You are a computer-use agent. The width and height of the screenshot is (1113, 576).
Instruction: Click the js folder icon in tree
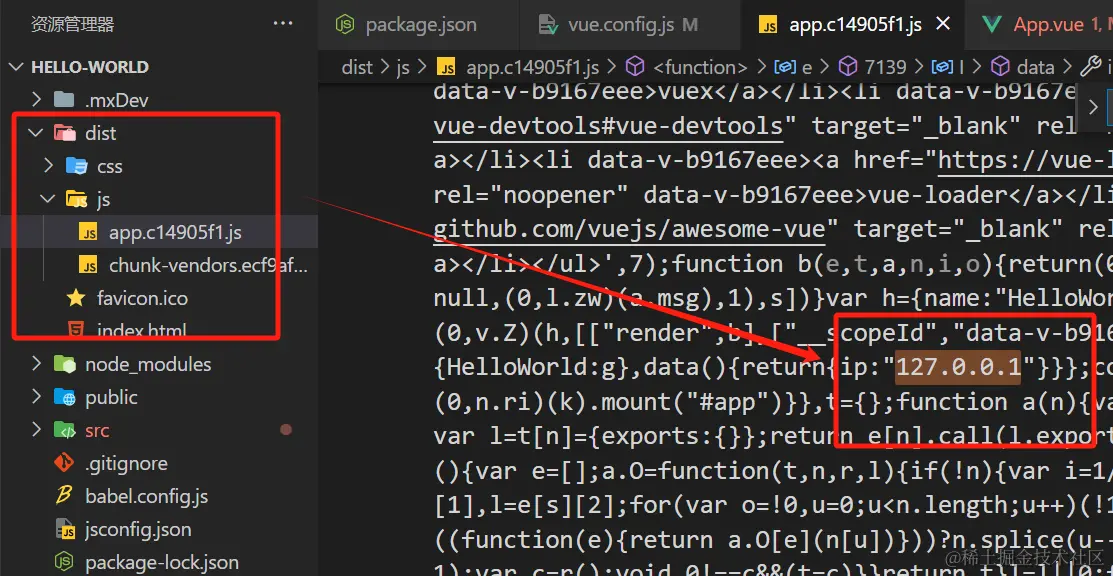(76, 199)
